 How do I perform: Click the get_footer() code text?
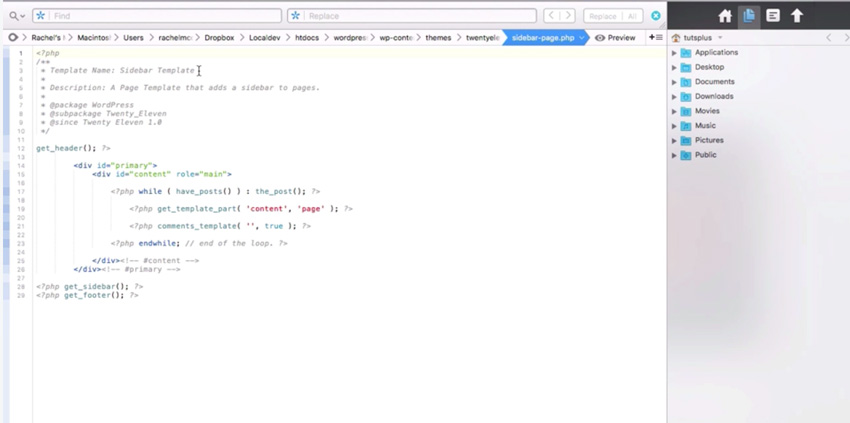94,295
